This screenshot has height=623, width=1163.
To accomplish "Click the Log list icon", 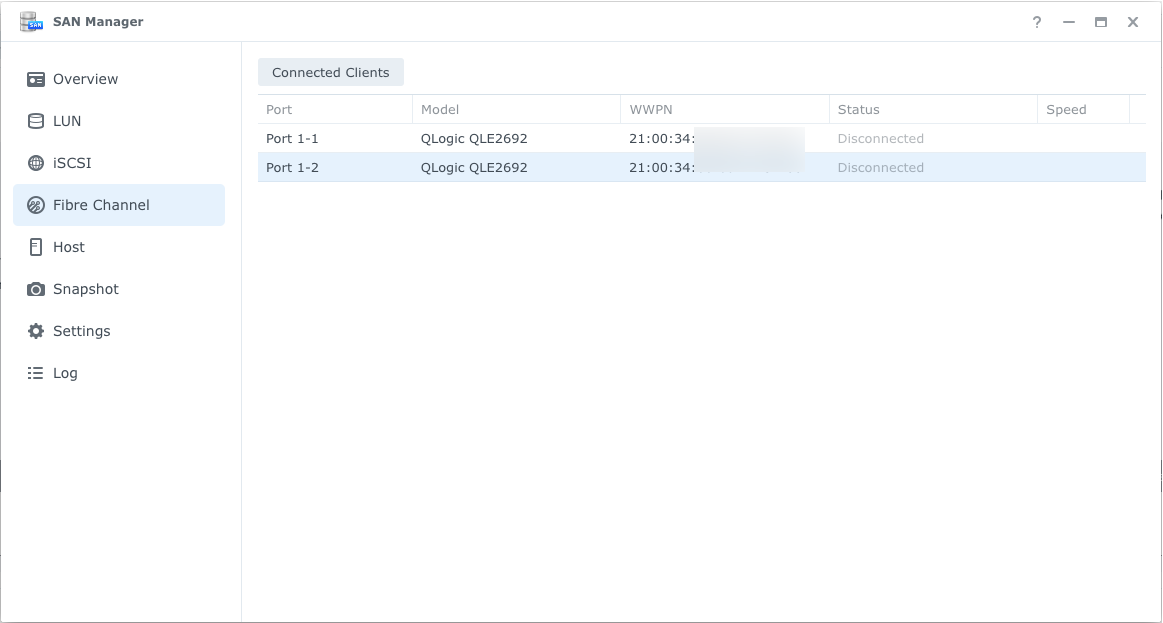I will pos(35,373).
